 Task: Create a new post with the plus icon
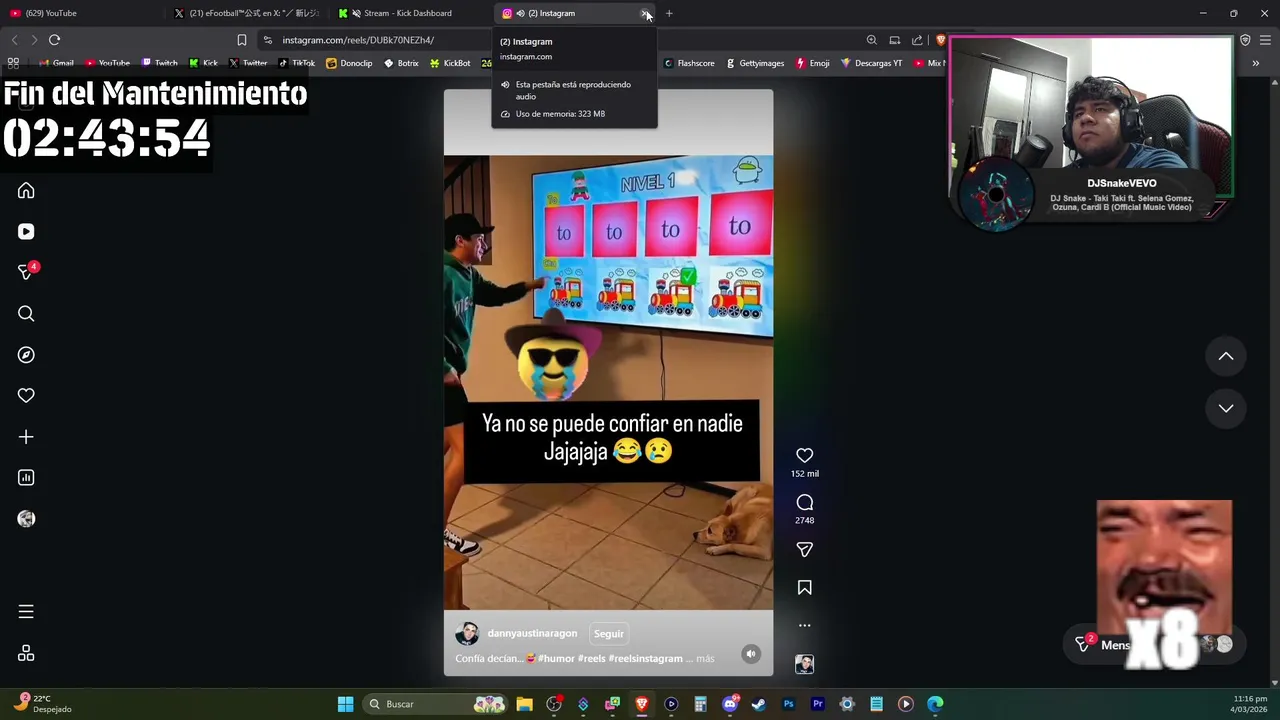[x=26, y=437]
